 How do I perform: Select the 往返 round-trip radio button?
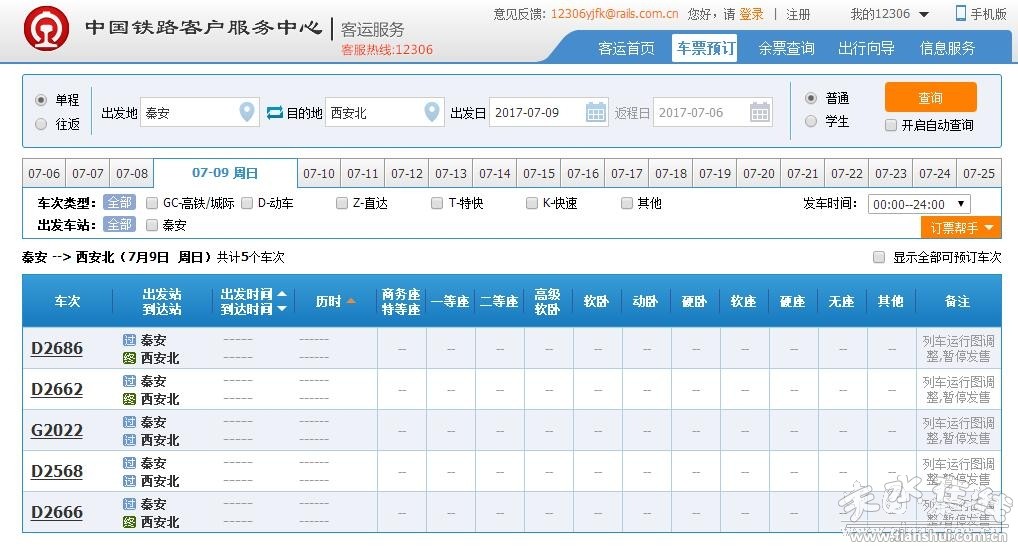[41, 124]
